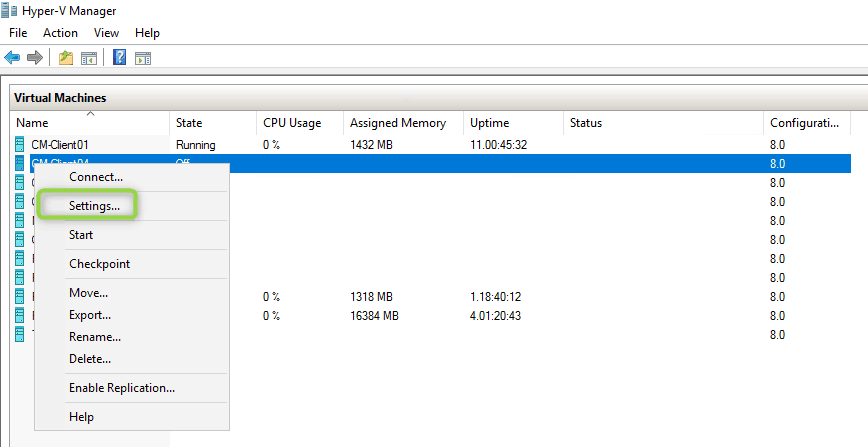The image size is (868, 447).
Task: Sort by the State column header
Action: [213, 123]
